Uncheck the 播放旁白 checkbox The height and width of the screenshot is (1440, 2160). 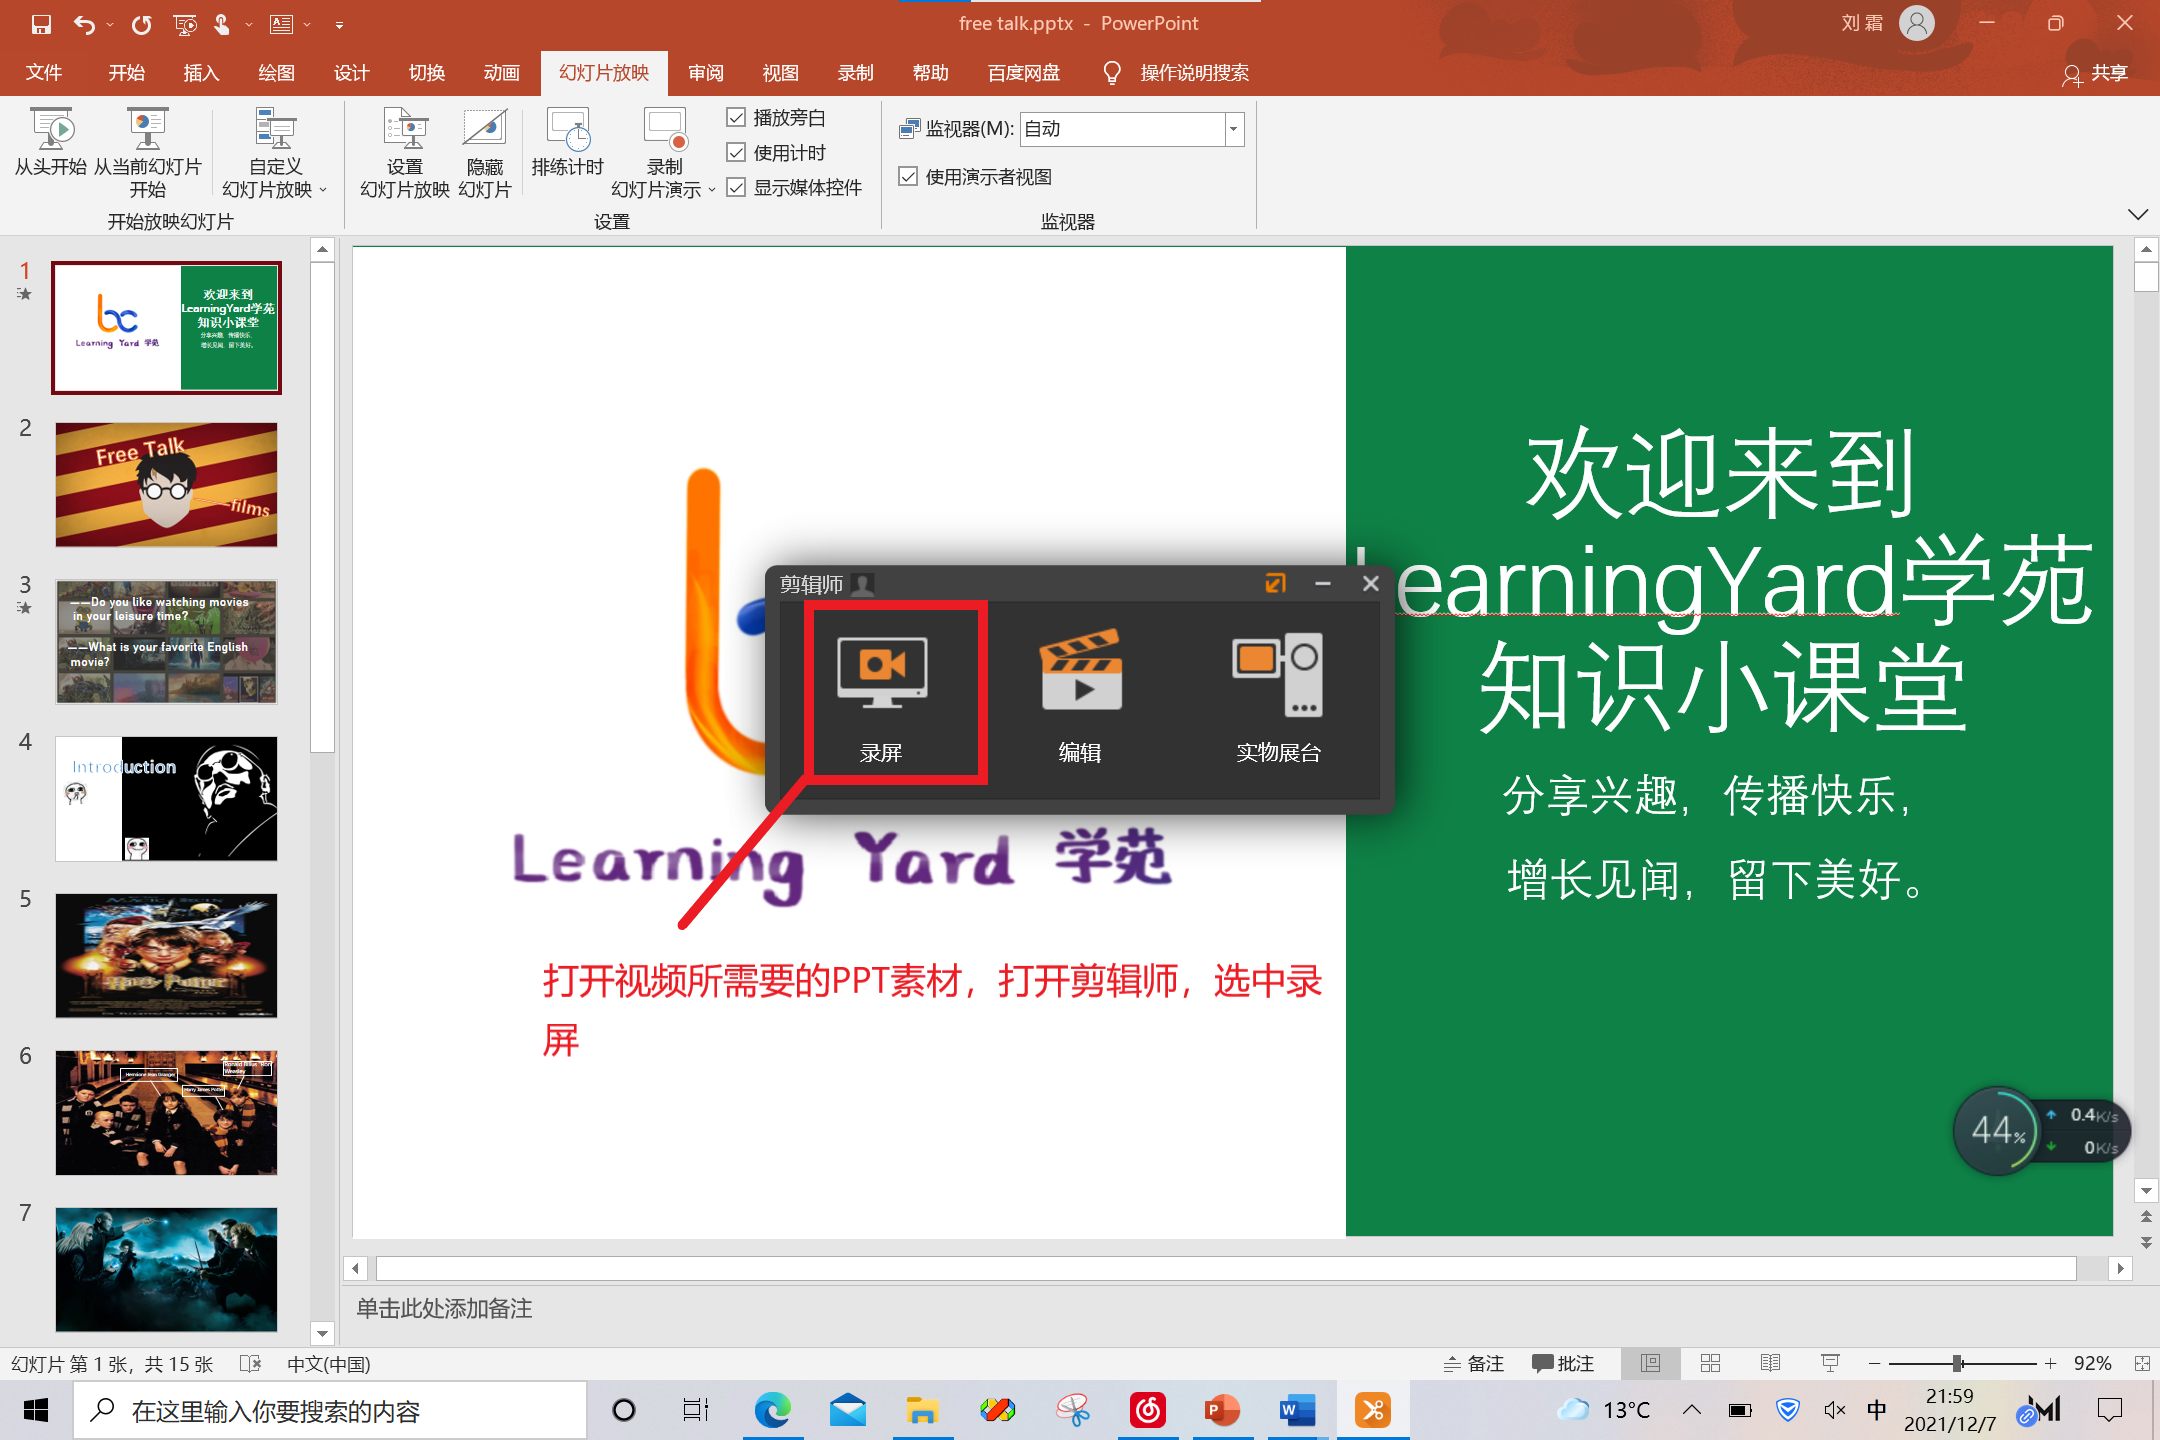pyautogui.click(x=736, y=118)
